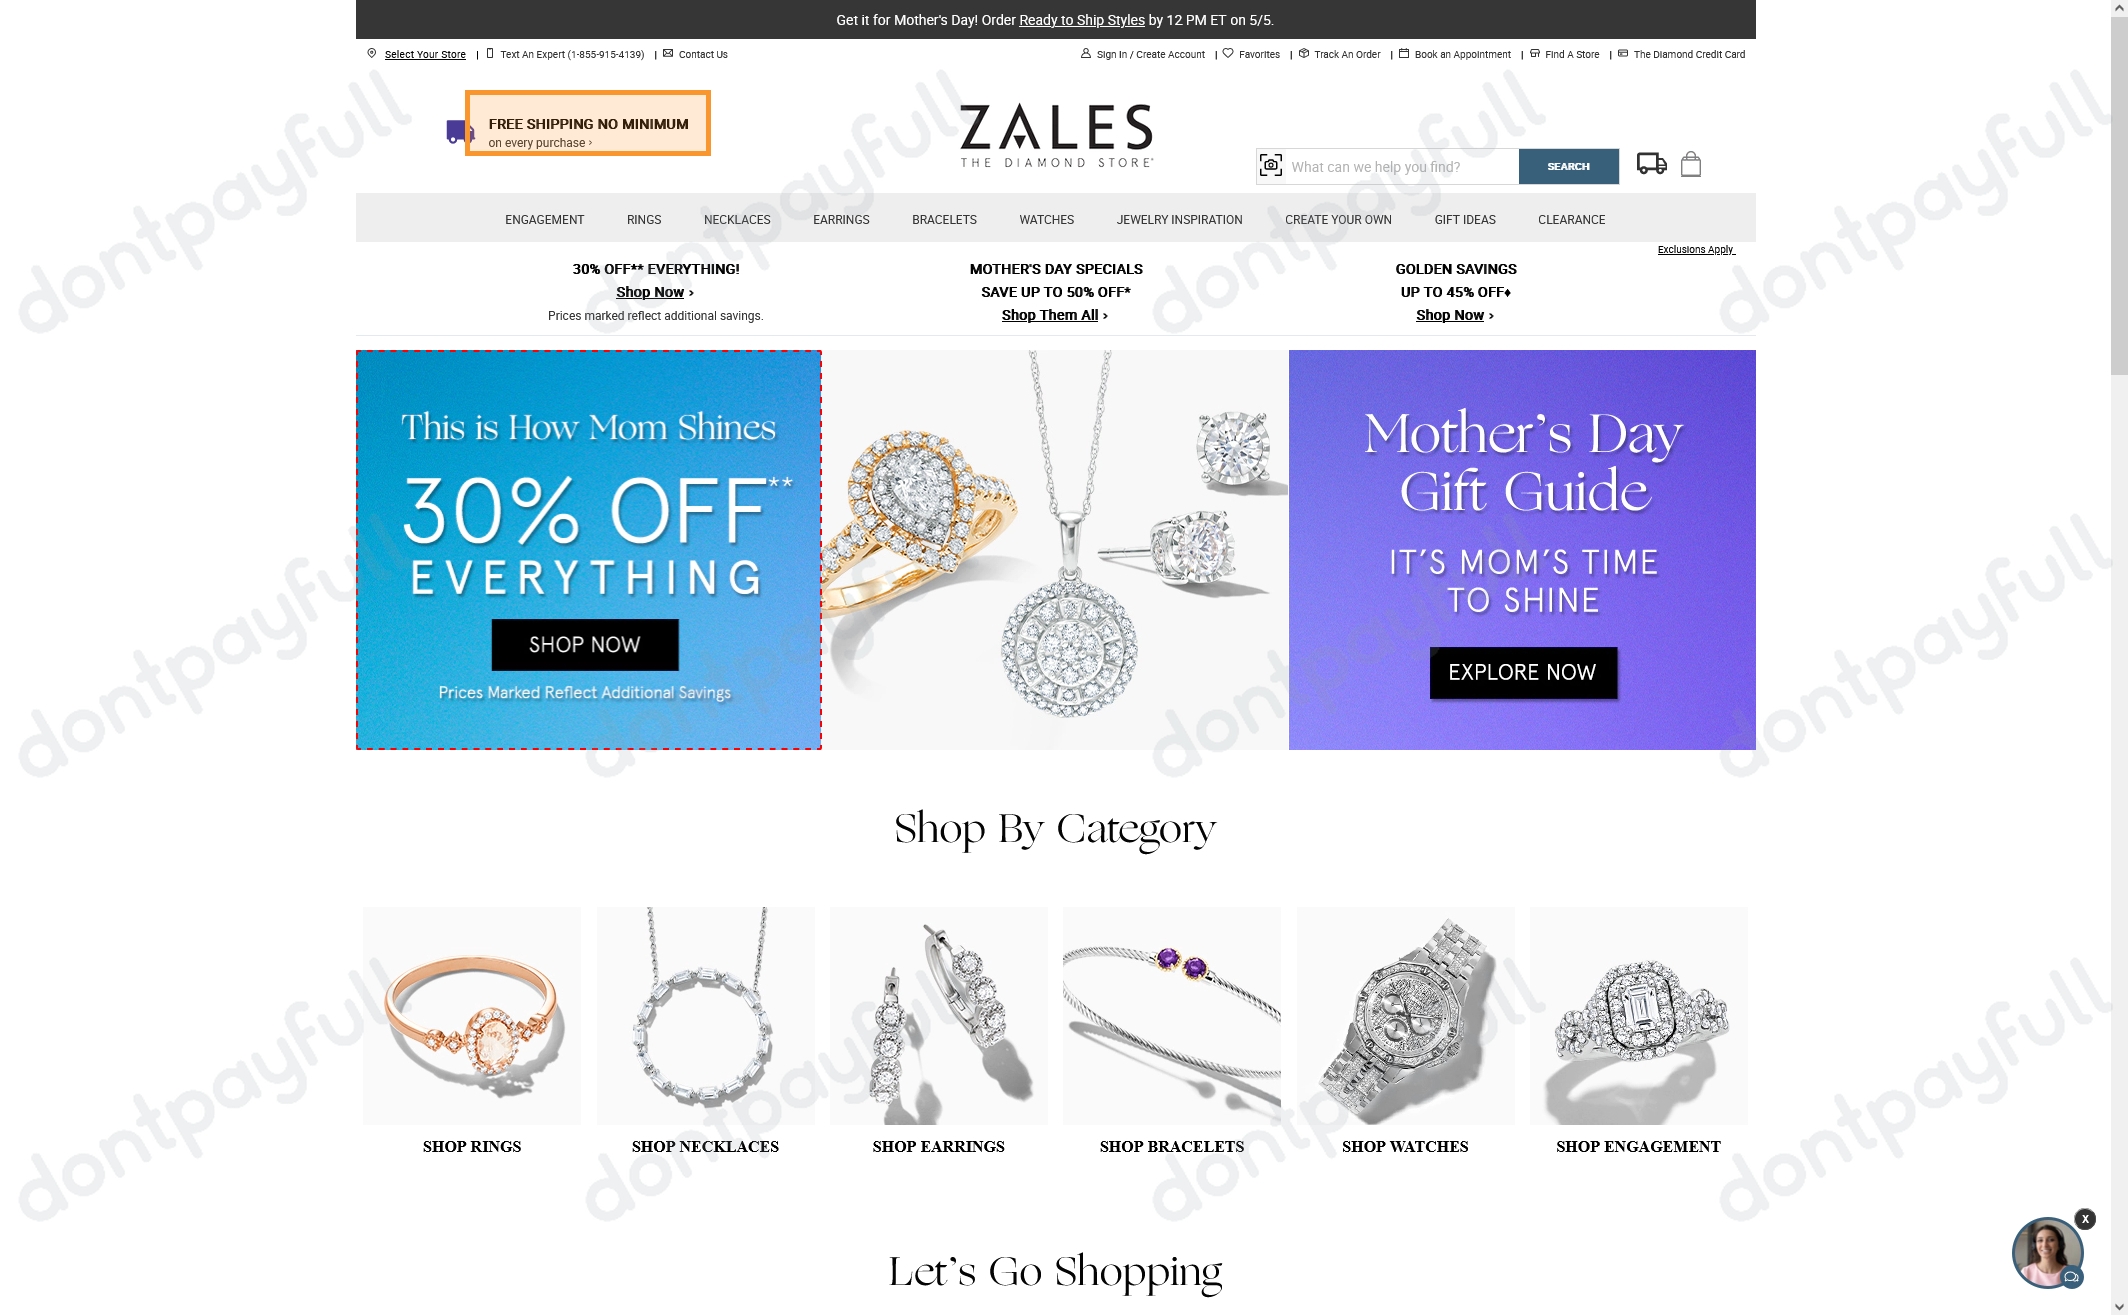Expand the Create Your Own menu
Viewport: 2128px width, 1315px height.
coord(1338,219)
